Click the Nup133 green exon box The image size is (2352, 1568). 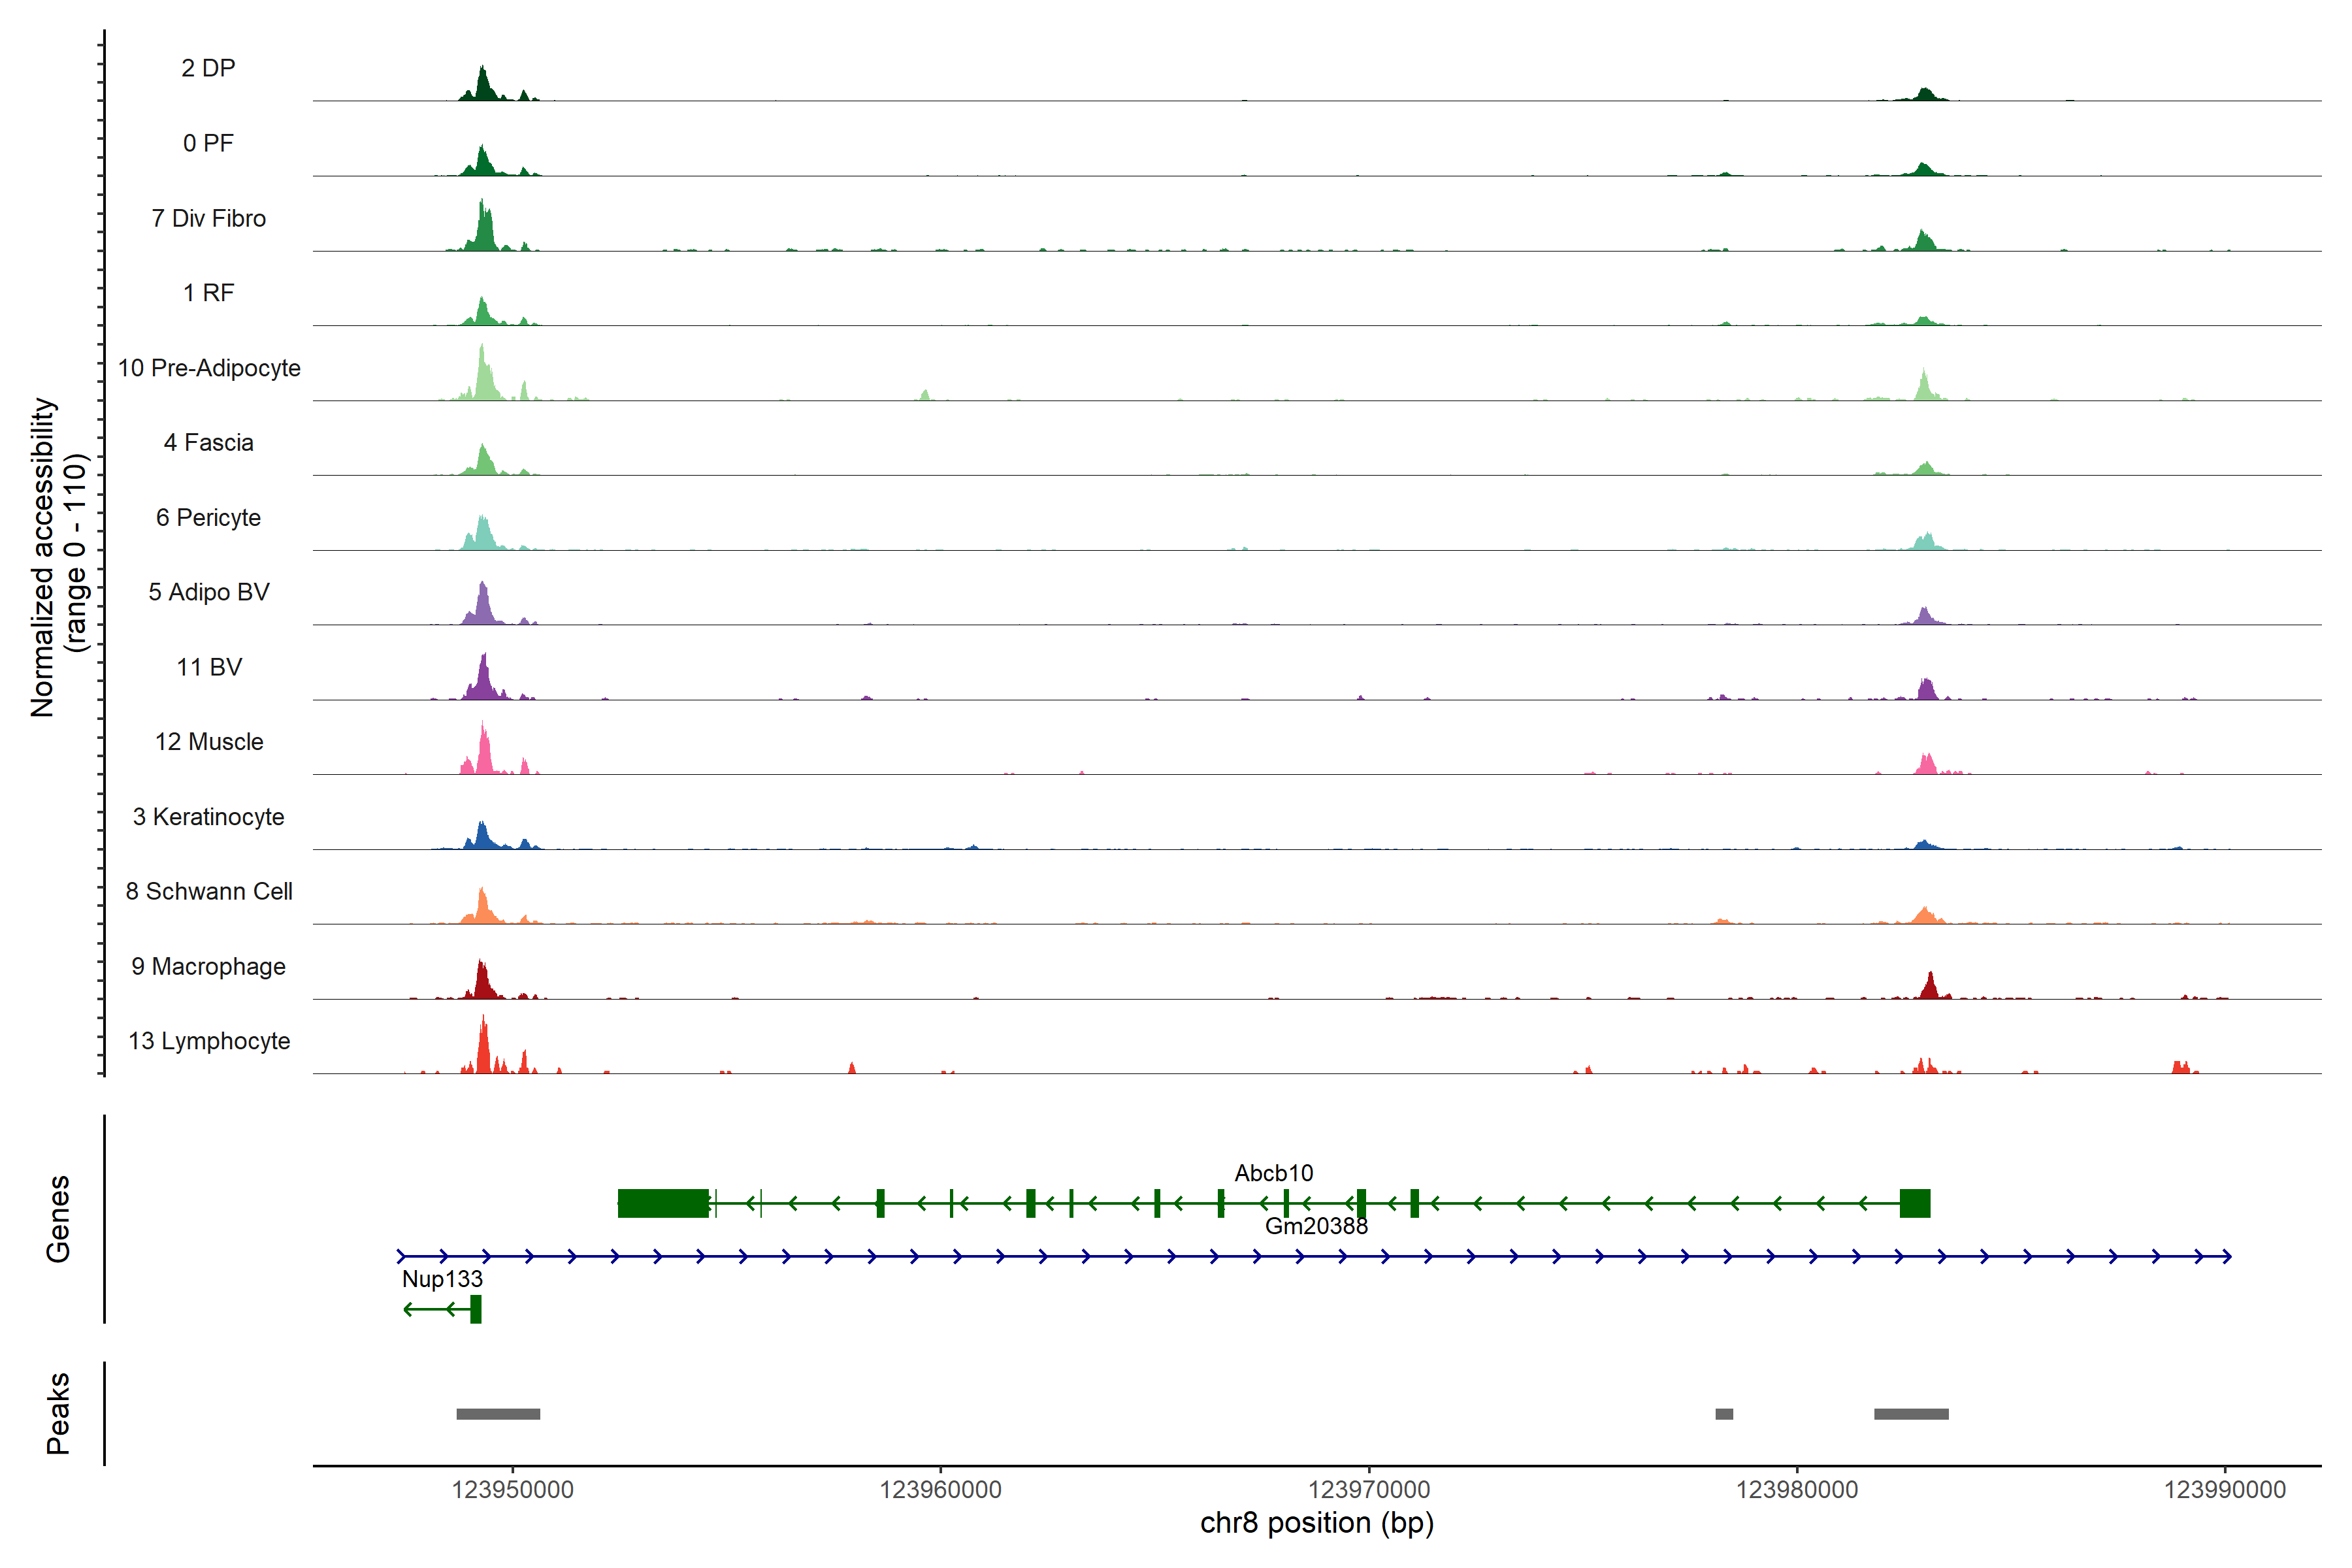coord(476,1309)
